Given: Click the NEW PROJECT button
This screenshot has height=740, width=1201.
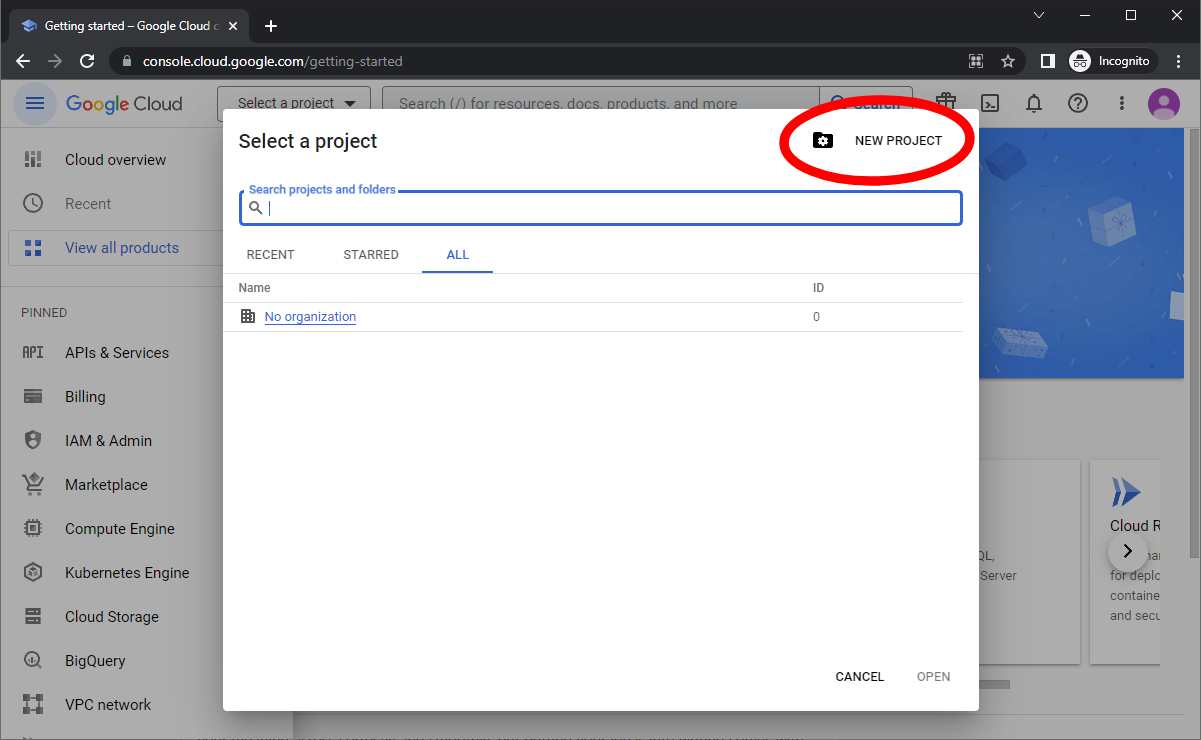Looking at the screenshot, I should 877,141.
